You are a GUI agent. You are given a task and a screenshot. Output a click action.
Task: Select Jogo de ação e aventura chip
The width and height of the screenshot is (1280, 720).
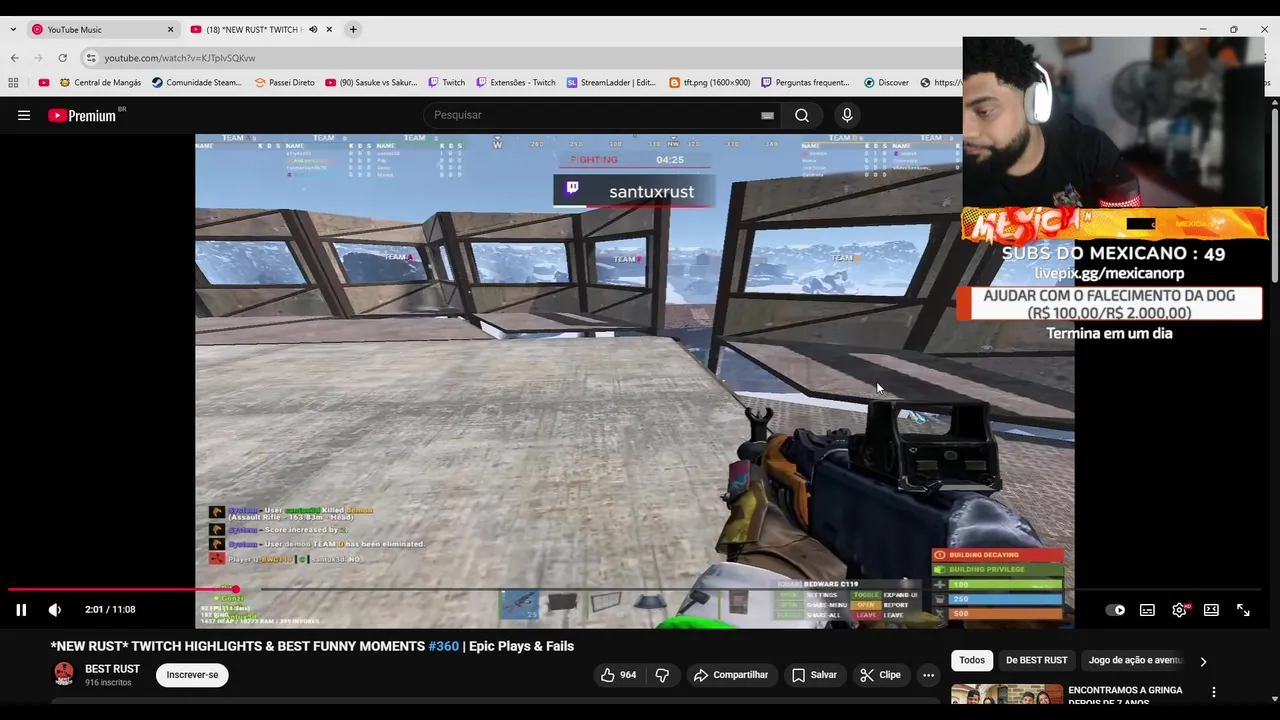click(1134, 660)
